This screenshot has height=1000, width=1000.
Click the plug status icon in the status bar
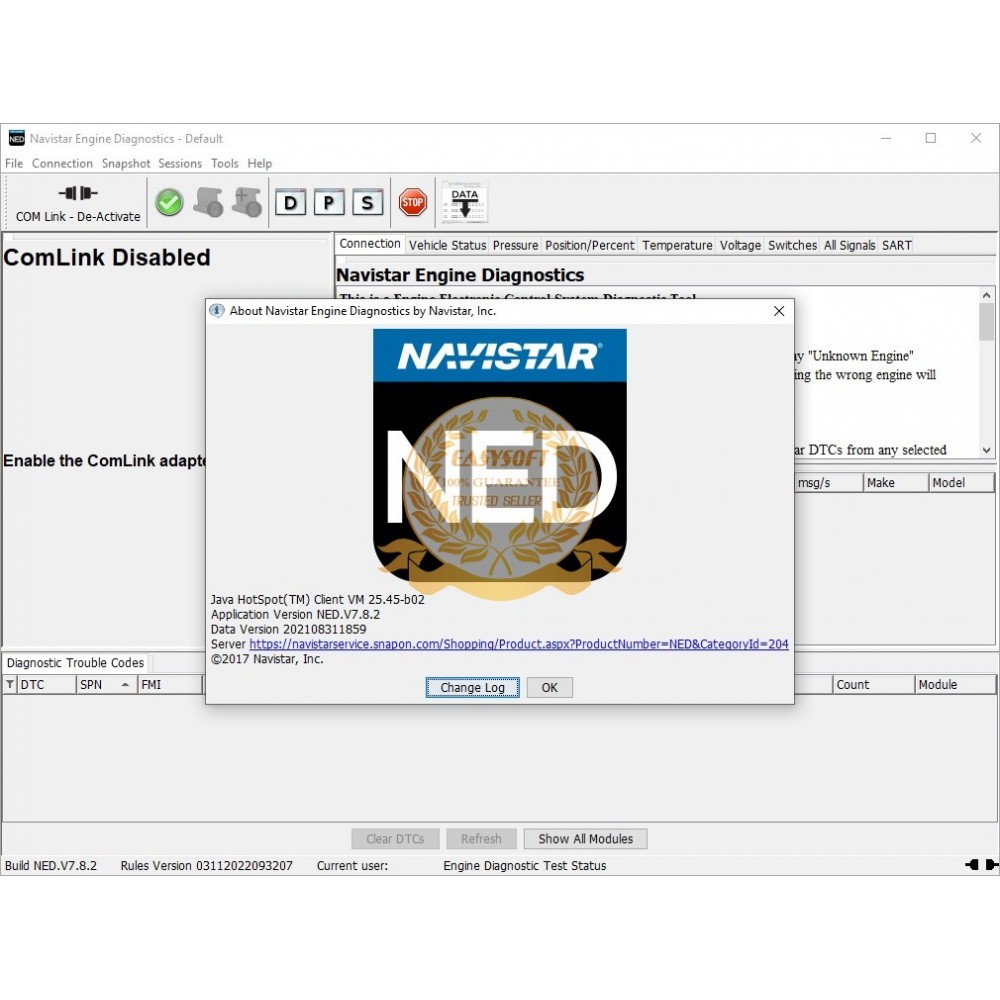coord(982,865)
